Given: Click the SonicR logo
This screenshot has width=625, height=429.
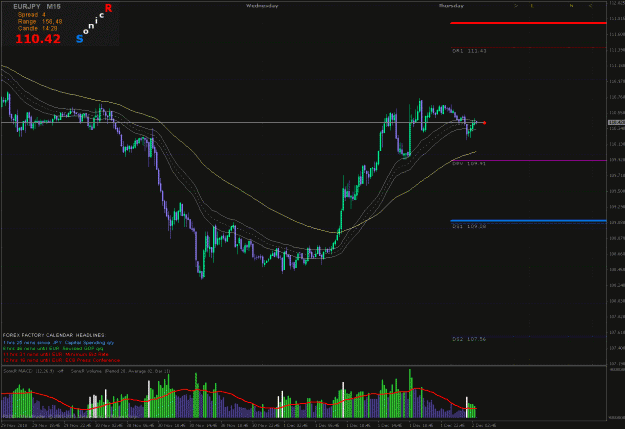Looking at the screenshot, I should [94, 23].
